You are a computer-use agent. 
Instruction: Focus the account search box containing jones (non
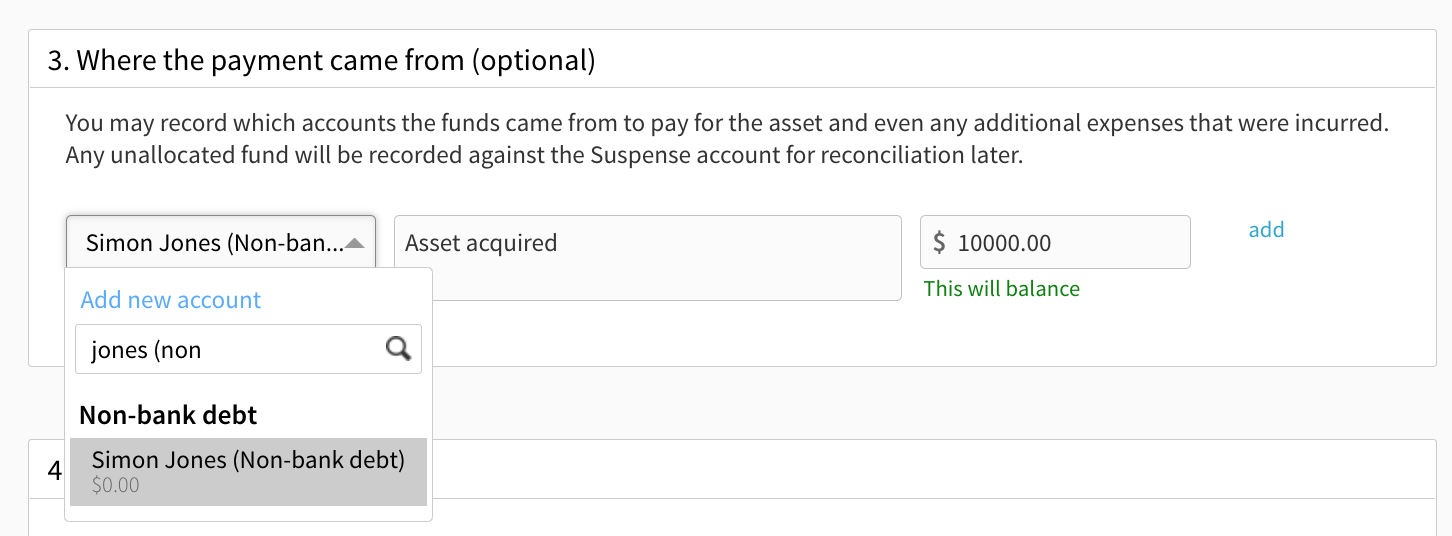tap(248, 349)
